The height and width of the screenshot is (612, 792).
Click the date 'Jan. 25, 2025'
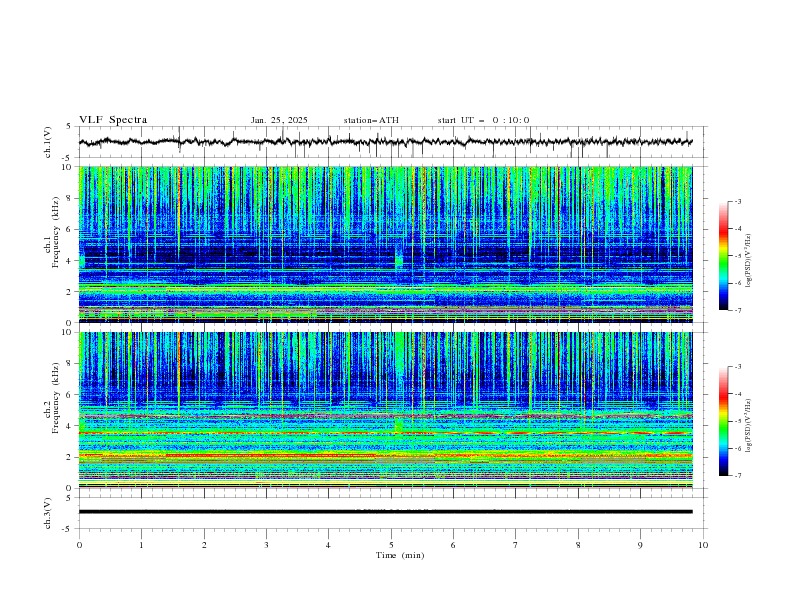click(279, 120)
